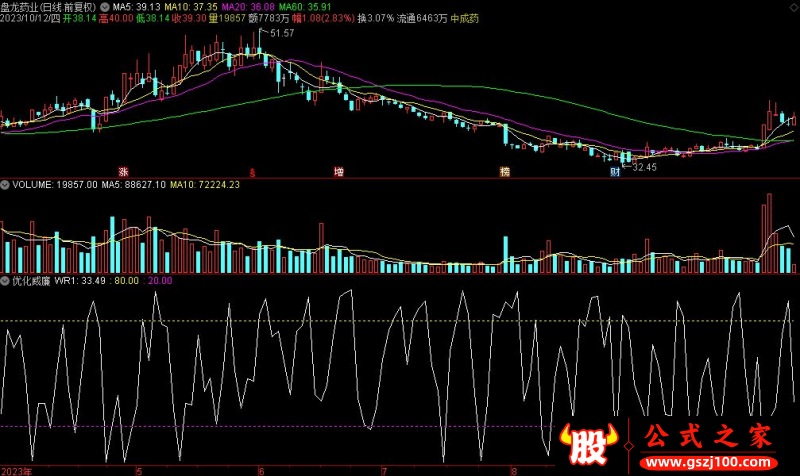
Task: Click the 涨 event marker
Action: pos(123,171)
